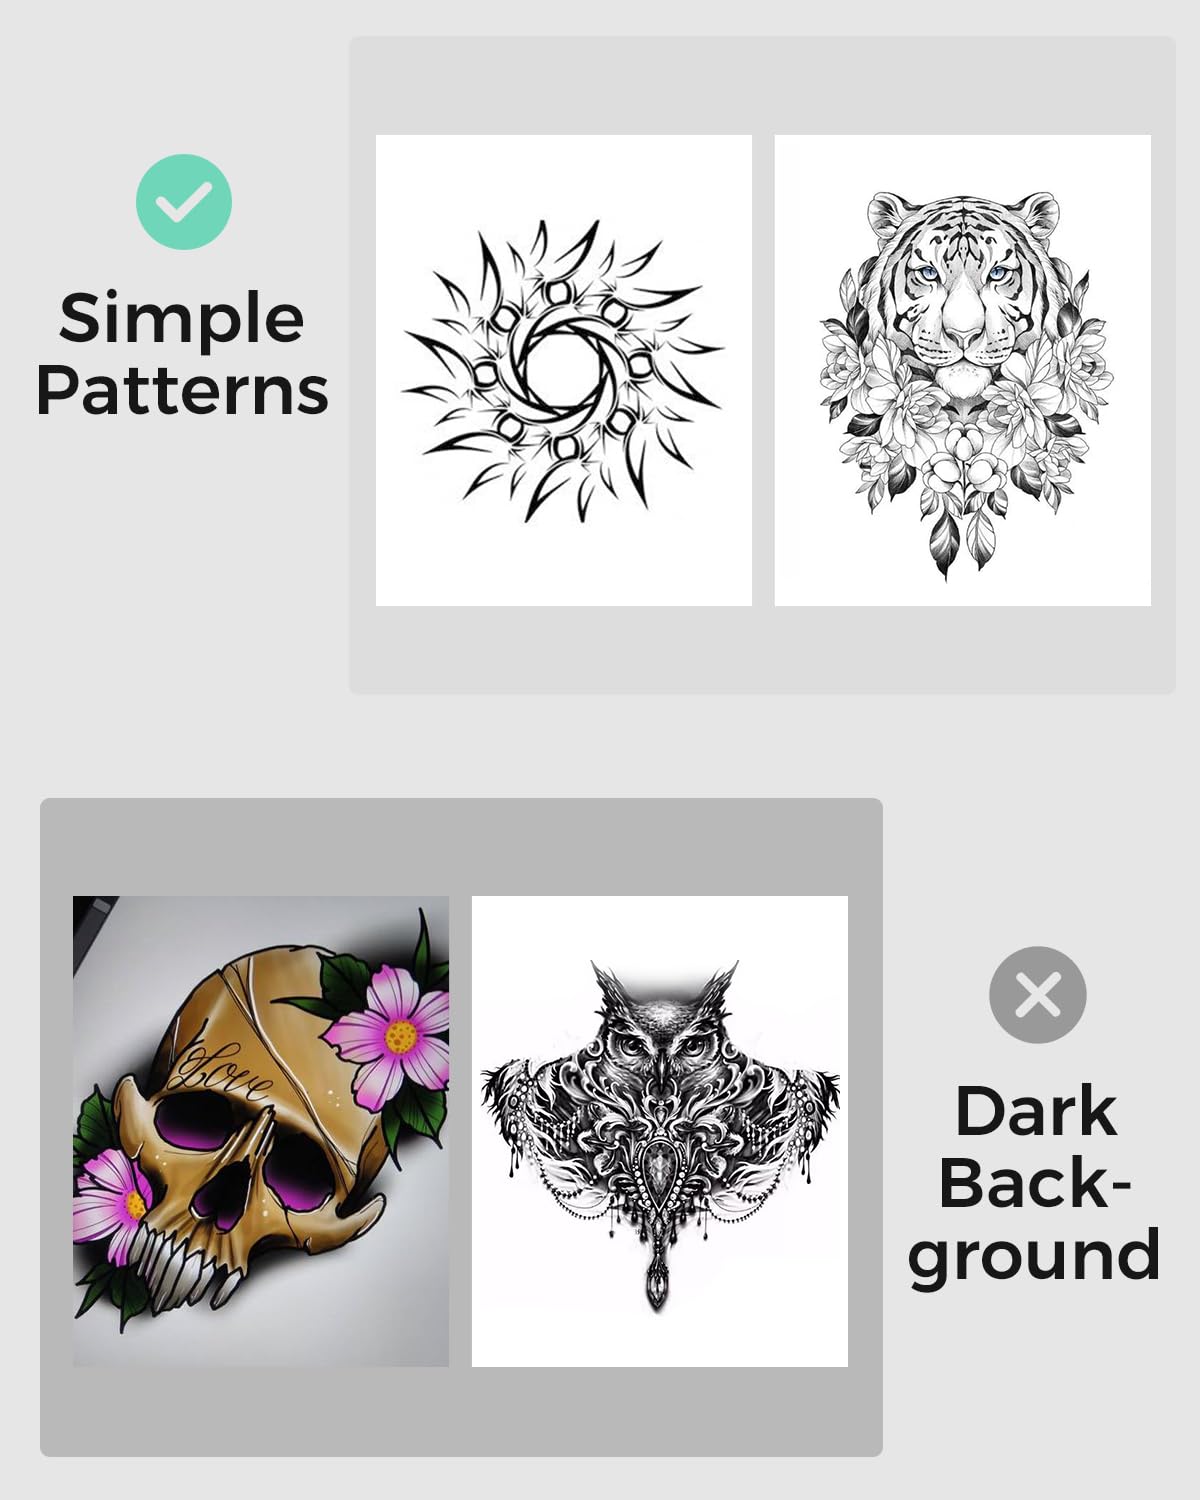Viewport: 1200px width, 1500px height.
Task: Click the gray X circle icon
Action: tap(1037, 995)
